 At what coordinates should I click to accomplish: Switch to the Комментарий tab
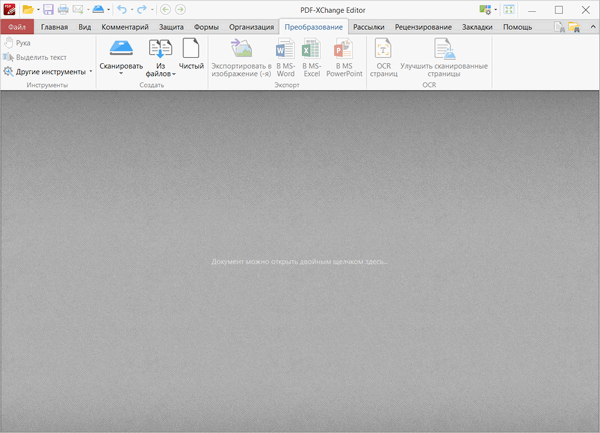[x=125, y=26]
